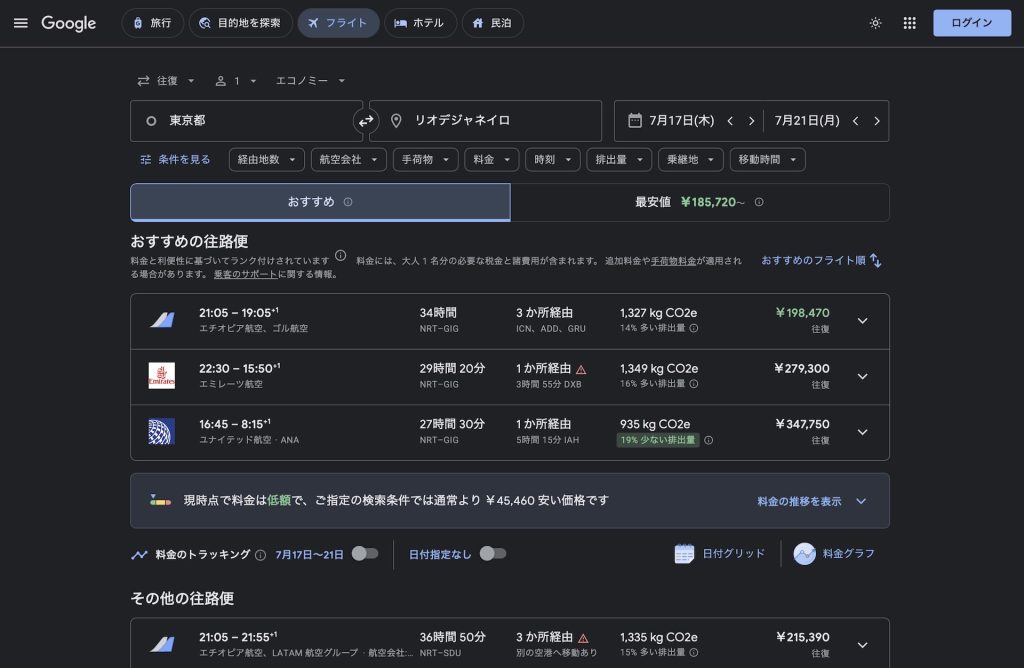Image resolution: width=1024 pixels, height=668 pixels.
Task: Open the 航空会社 filter dropdown
Action: pos(348,160)
